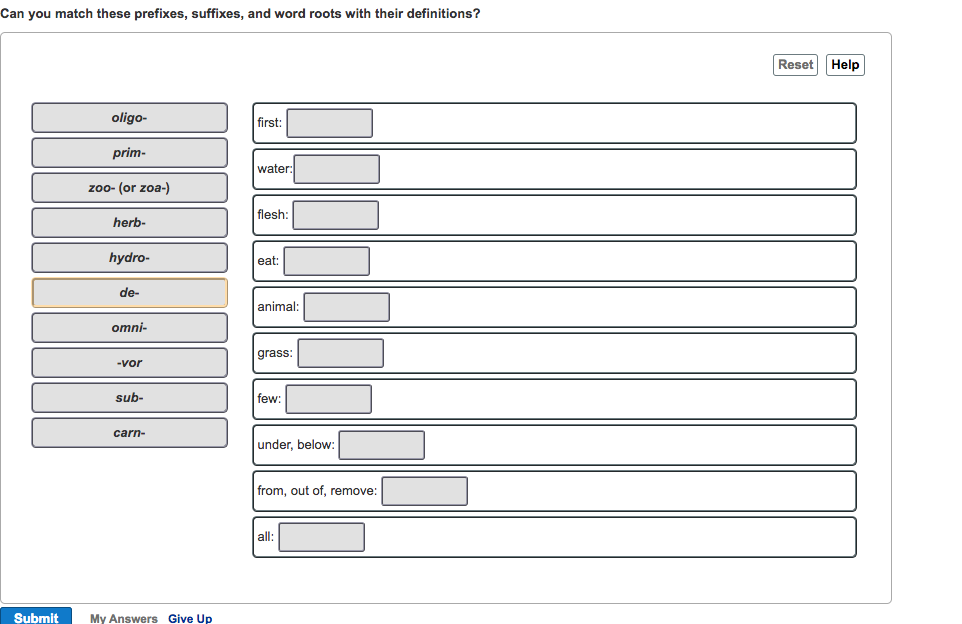Image resolution: width=962 pixels, height=624 pixels.
Task: Select the zoo- (or zoa-) tile
Action: (129, 187)
